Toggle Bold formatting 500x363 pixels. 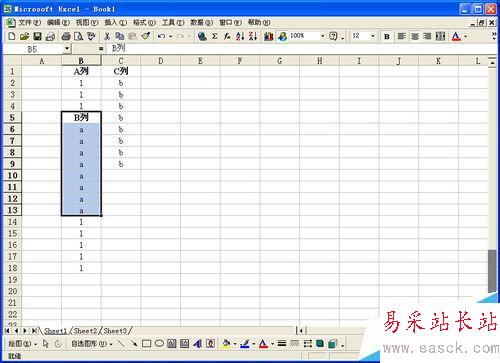point(387,36)
